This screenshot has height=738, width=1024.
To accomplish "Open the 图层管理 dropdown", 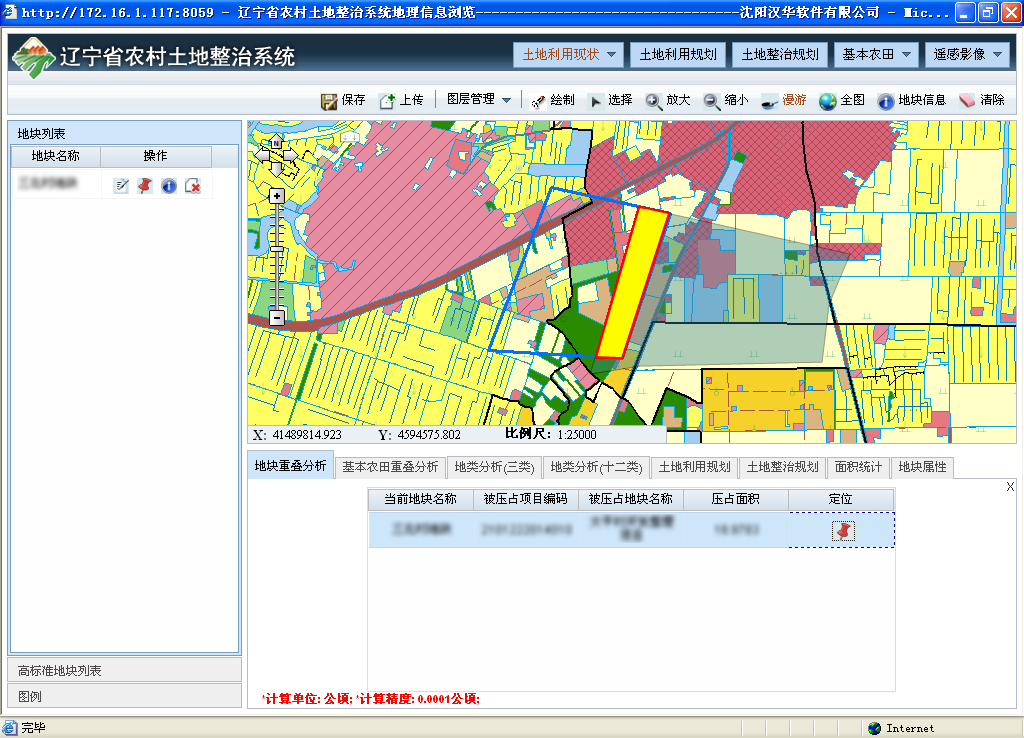I will (479, 100).
